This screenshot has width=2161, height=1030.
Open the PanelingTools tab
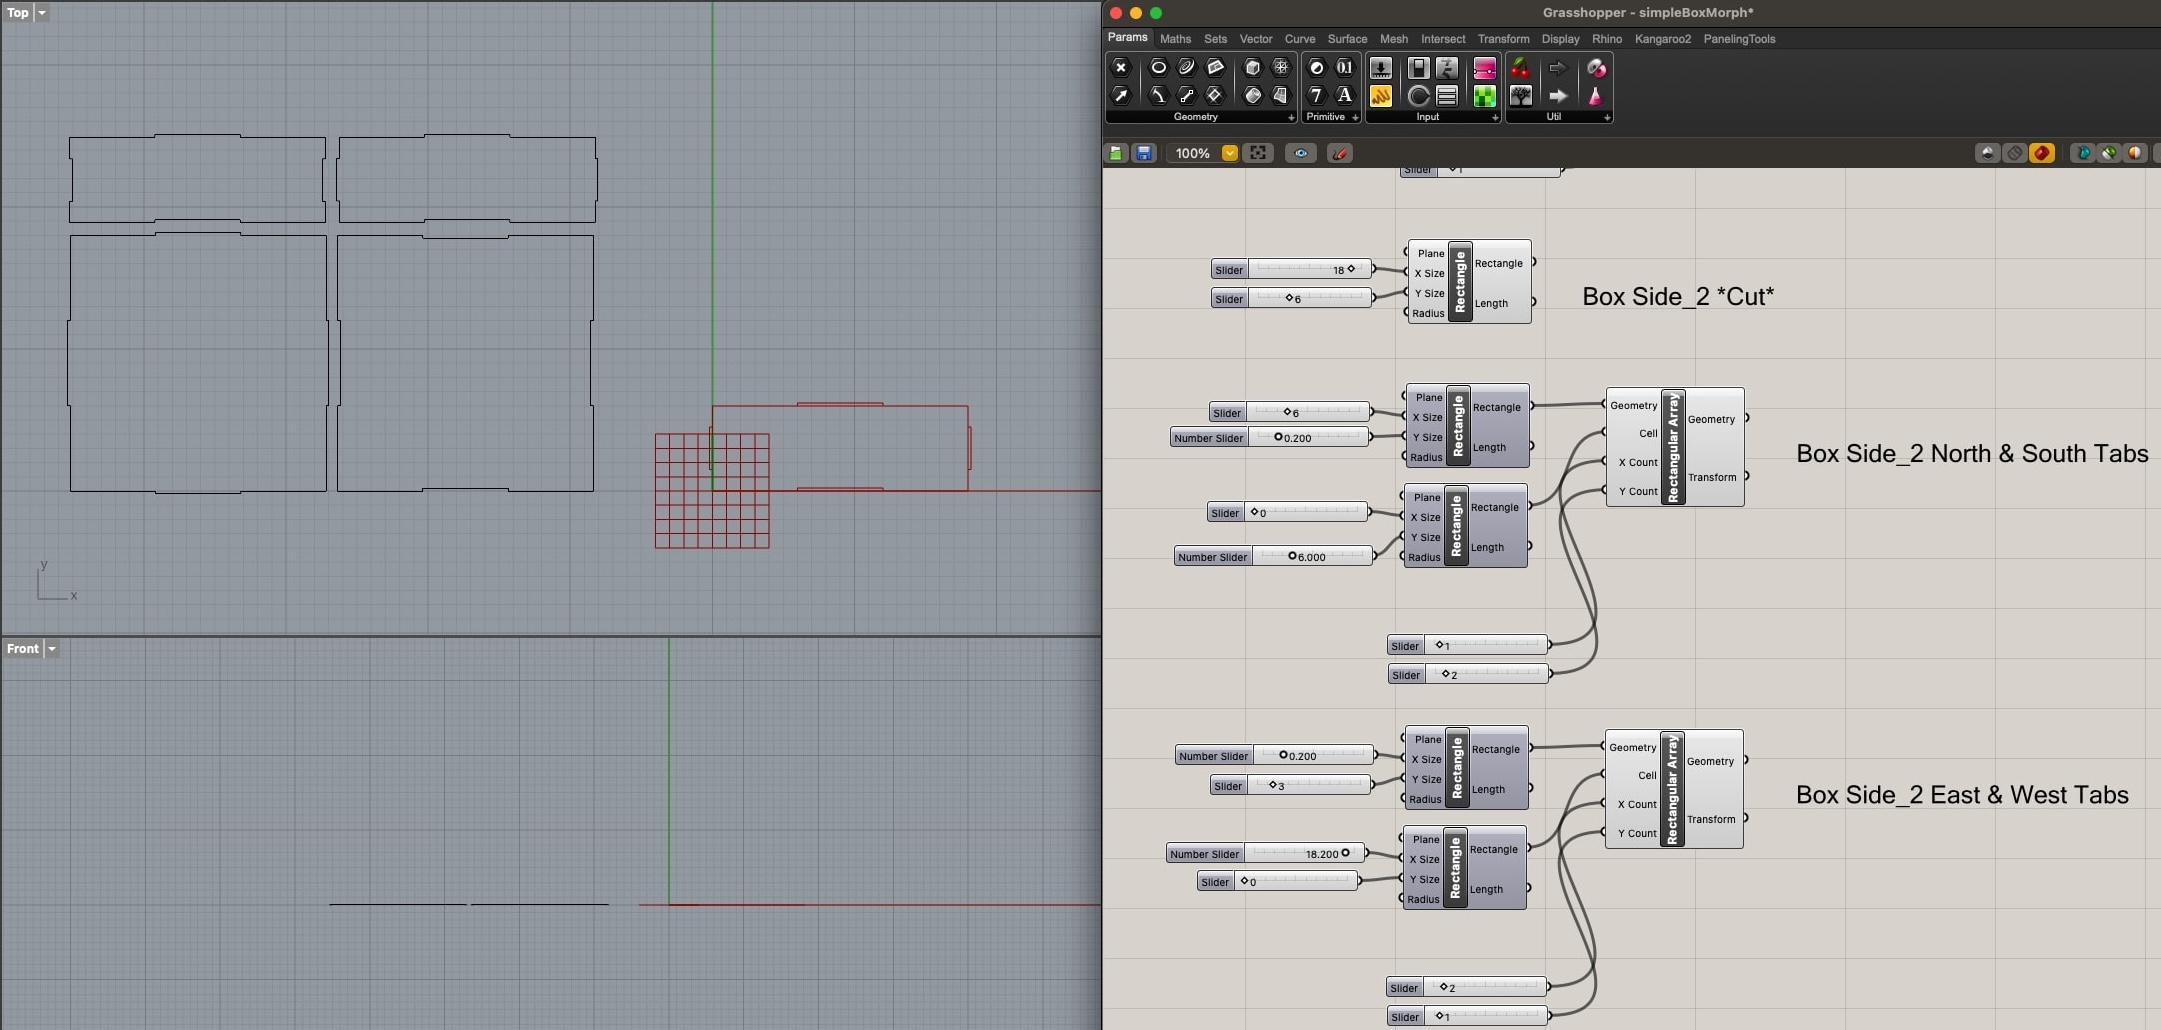[1739, 39]
